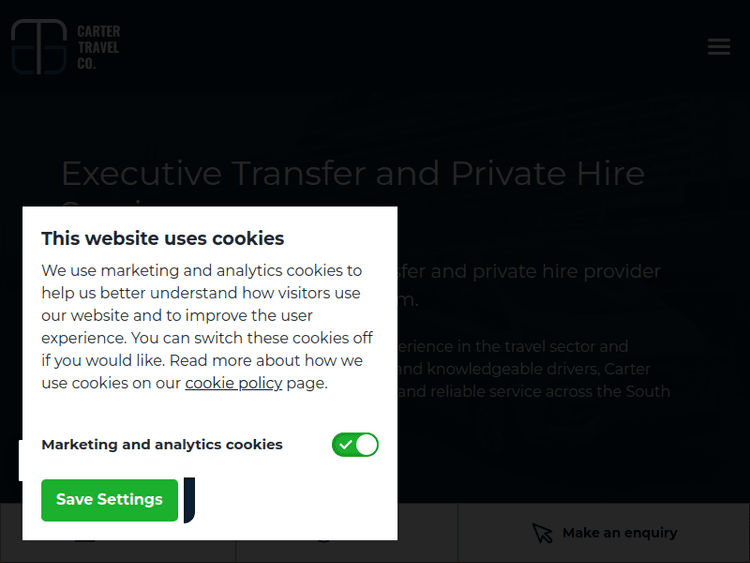Click the white checkmark inside the green switch
This screenshot has height=563, width=750.
pos(346,445)
